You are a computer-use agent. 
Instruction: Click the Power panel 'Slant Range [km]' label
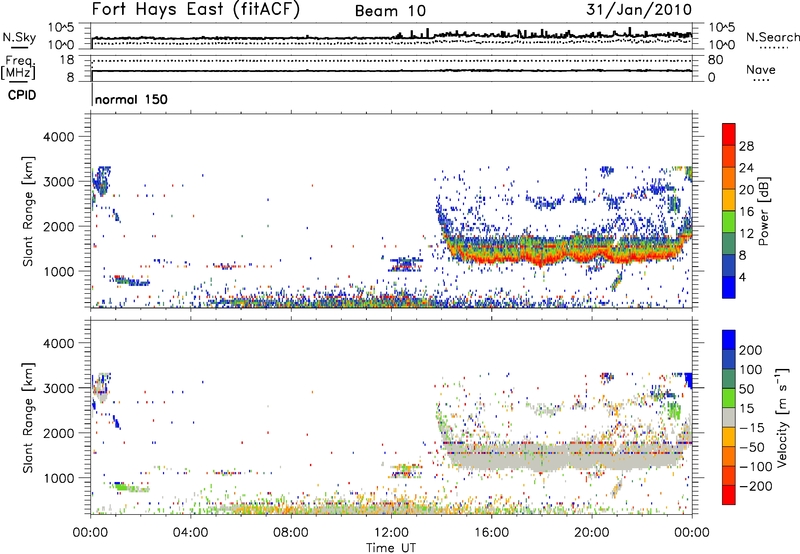(x=28, y=211)
